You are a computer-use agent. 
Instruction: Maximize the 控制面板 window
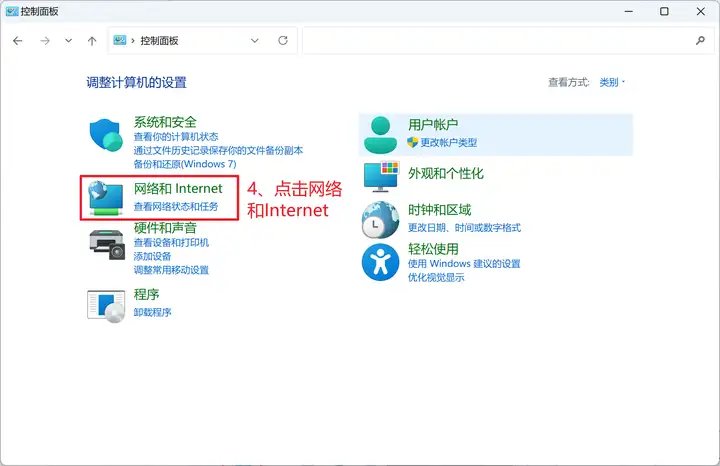(664, 11)
